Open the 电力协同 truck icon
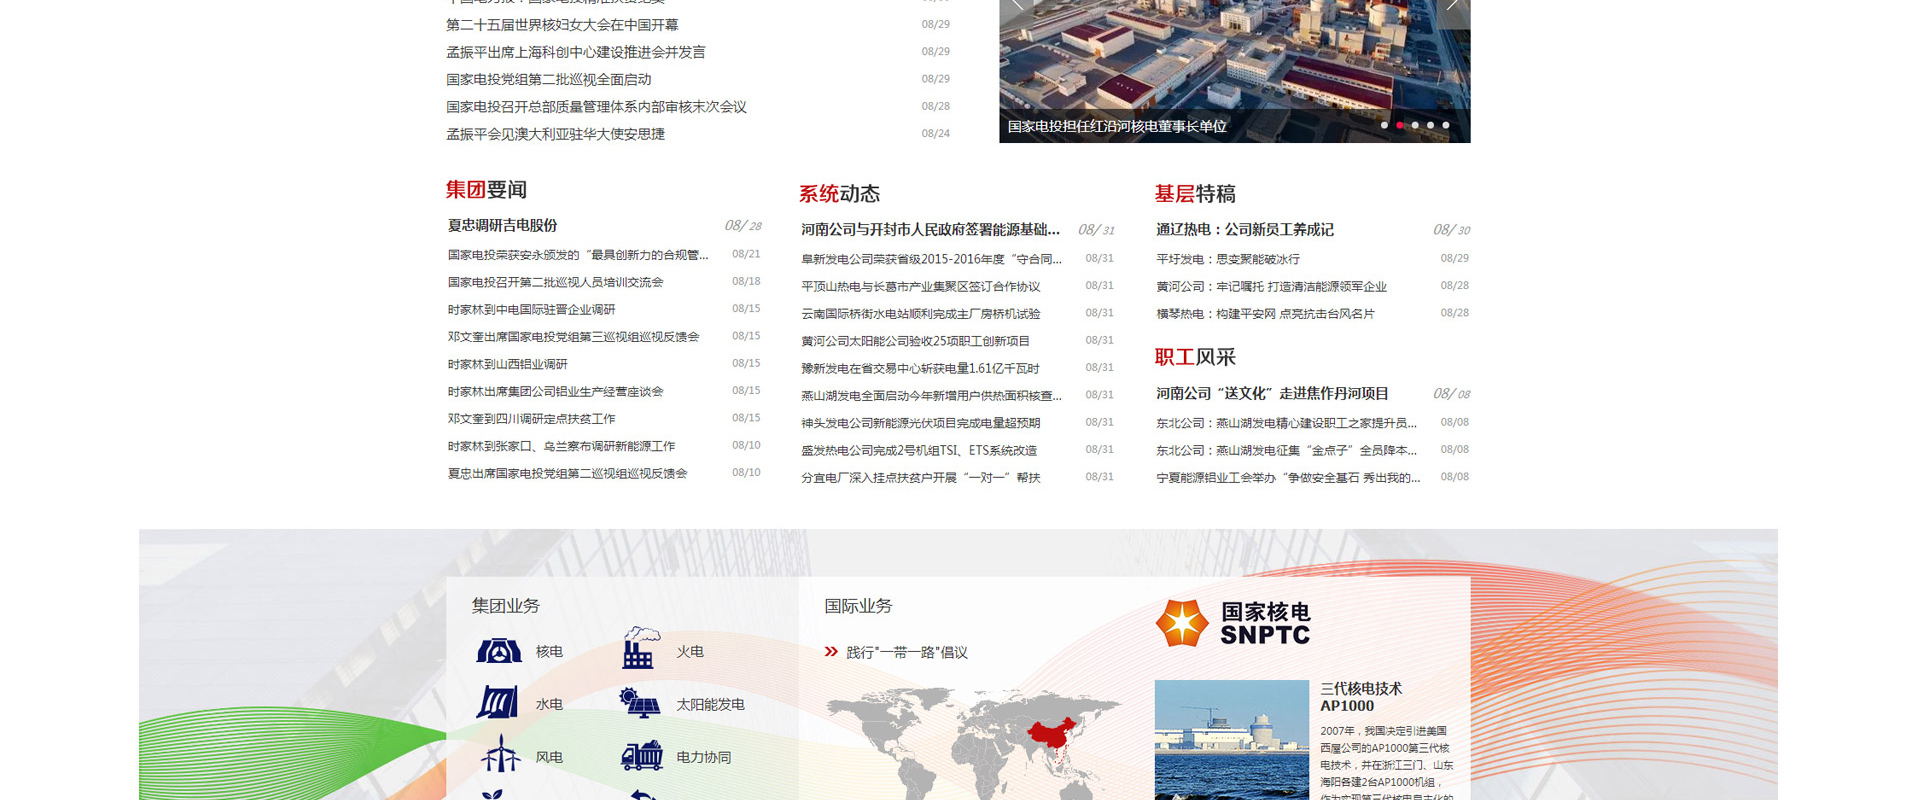The image size is (1920, 800). coord(642,756)
